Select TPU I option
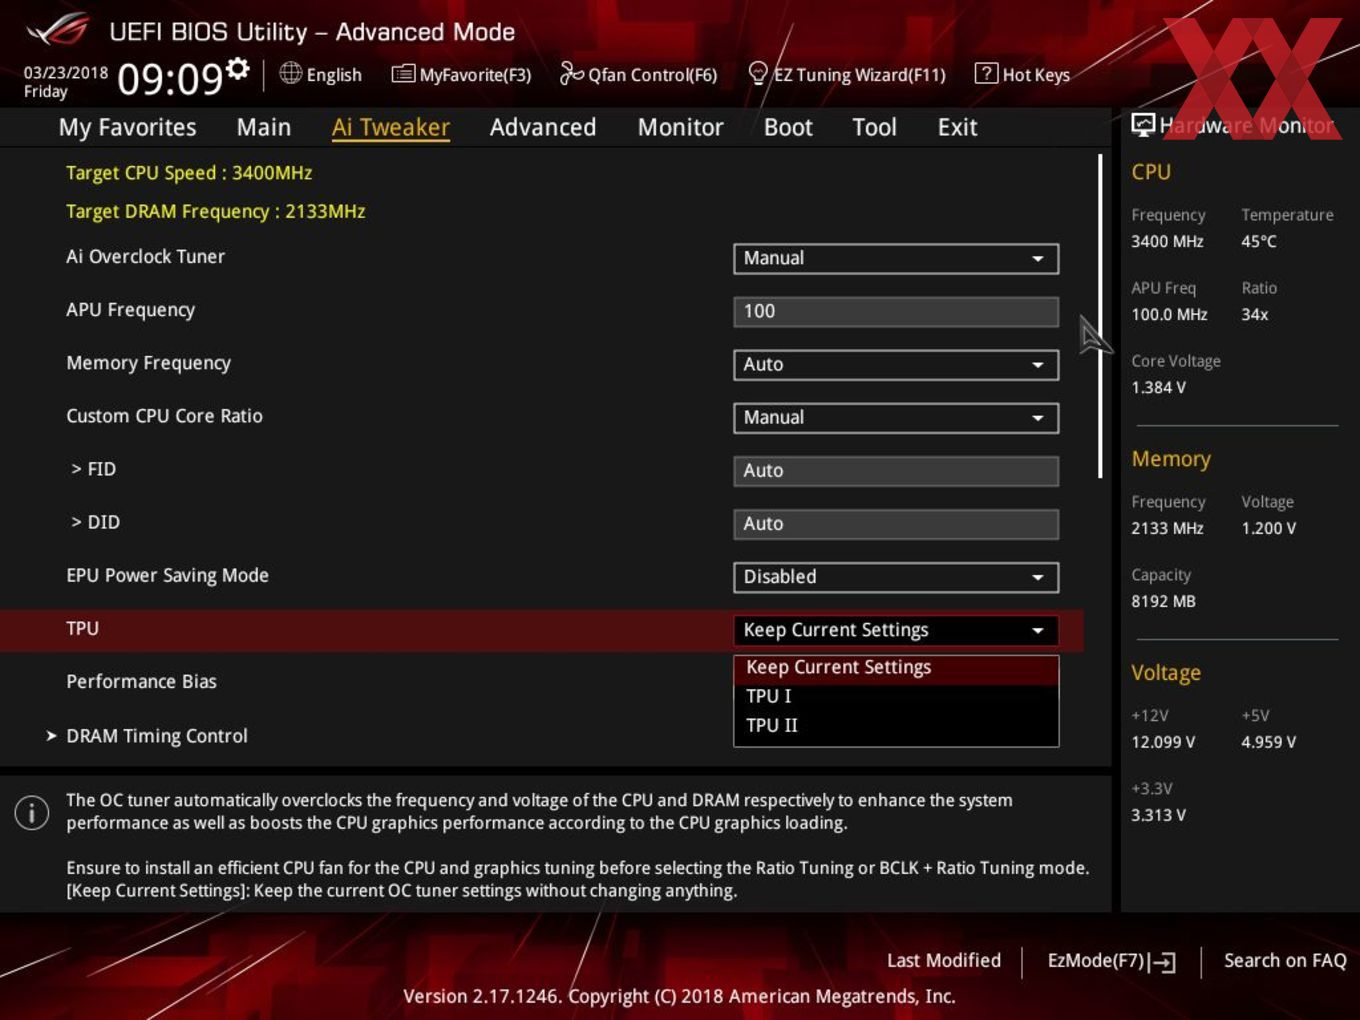Viewport: 1360px width, 1020px height. click(x=896, y=696)
